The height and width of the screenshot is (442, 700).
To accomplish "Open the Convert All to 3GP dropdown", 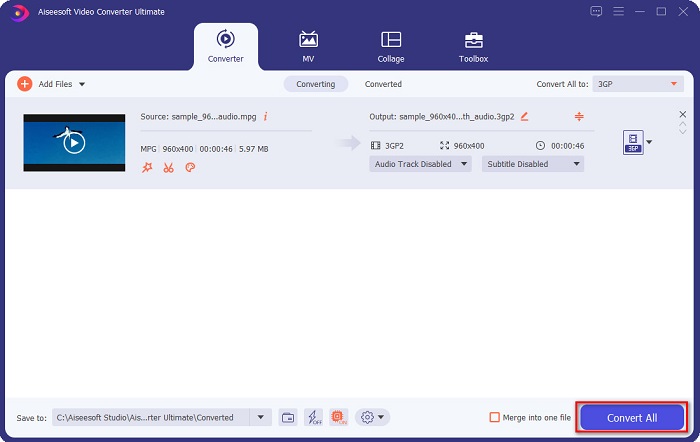I will 638,84.
